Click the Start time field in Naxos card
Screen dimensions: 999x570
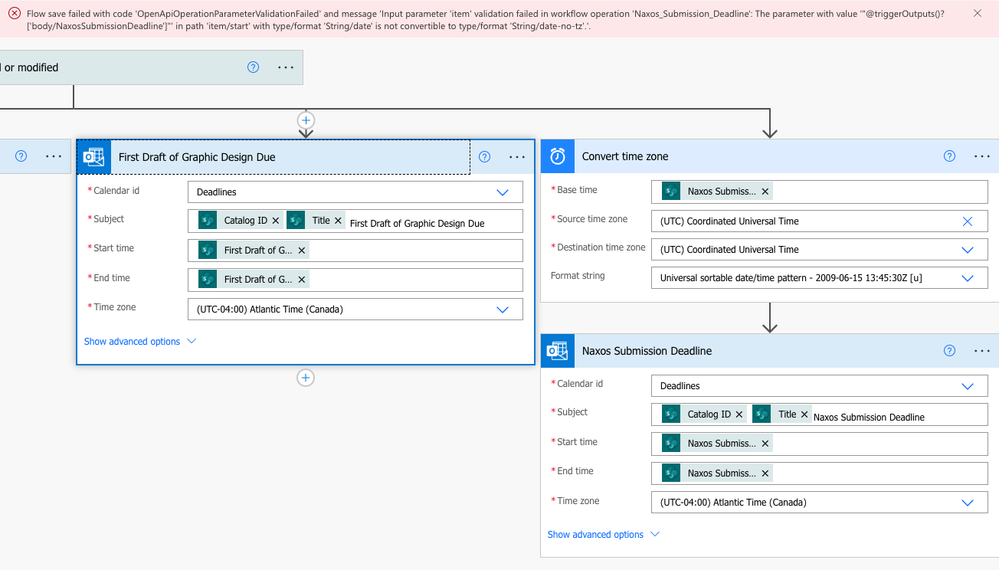point(819,444)
